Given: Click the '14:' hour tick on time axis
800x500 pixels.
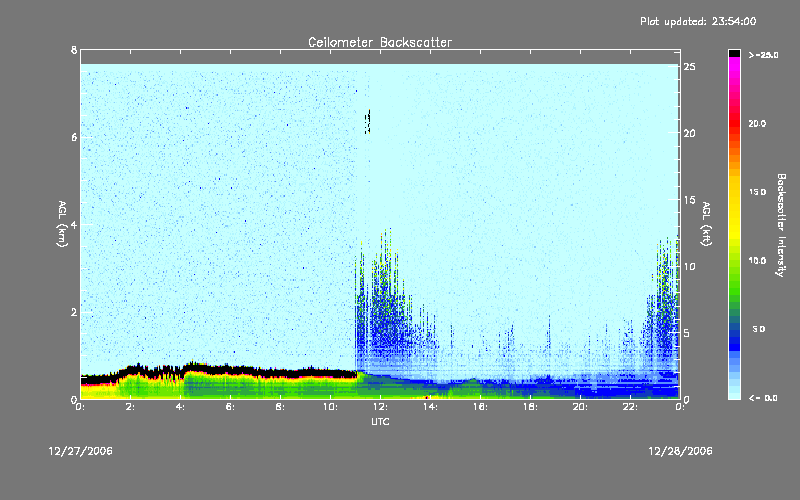Looking at the screenshot, I should tap(430, 407).
